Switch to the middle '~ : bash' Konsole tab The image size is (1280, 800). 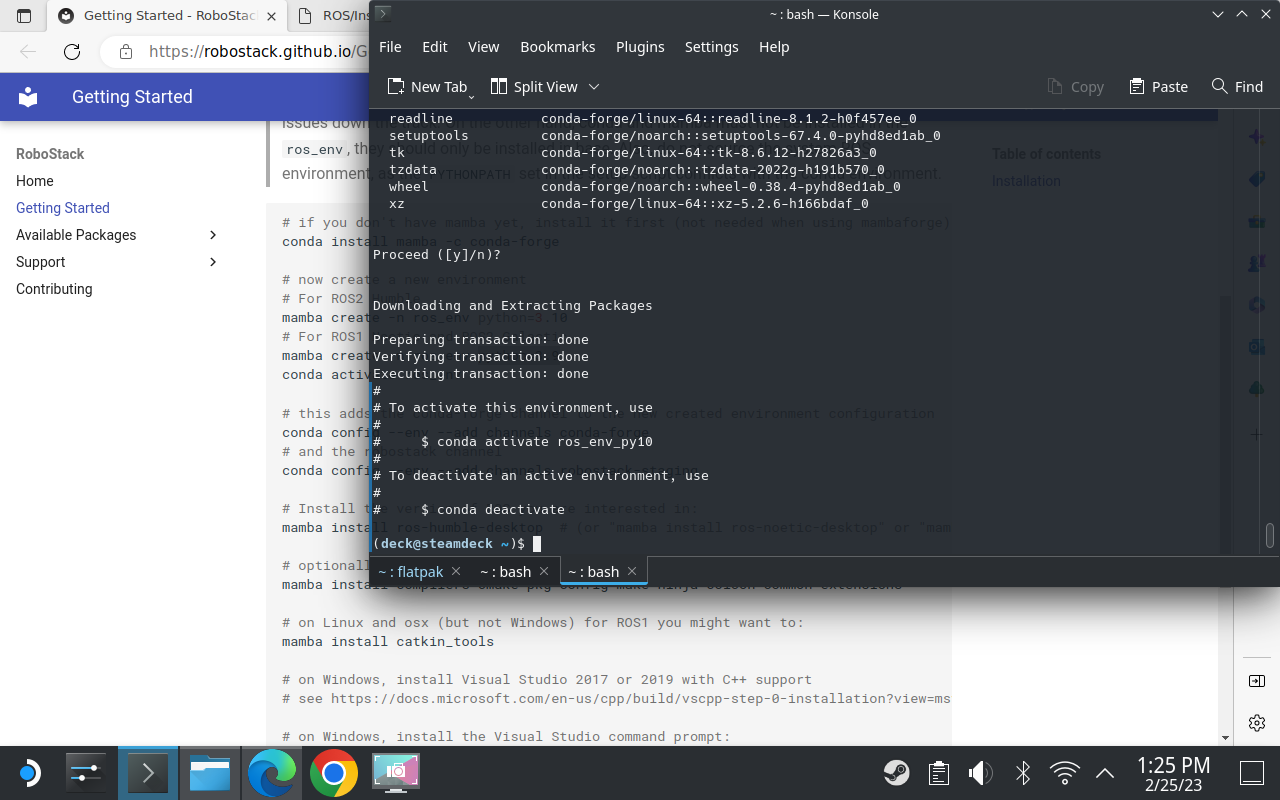505,572
